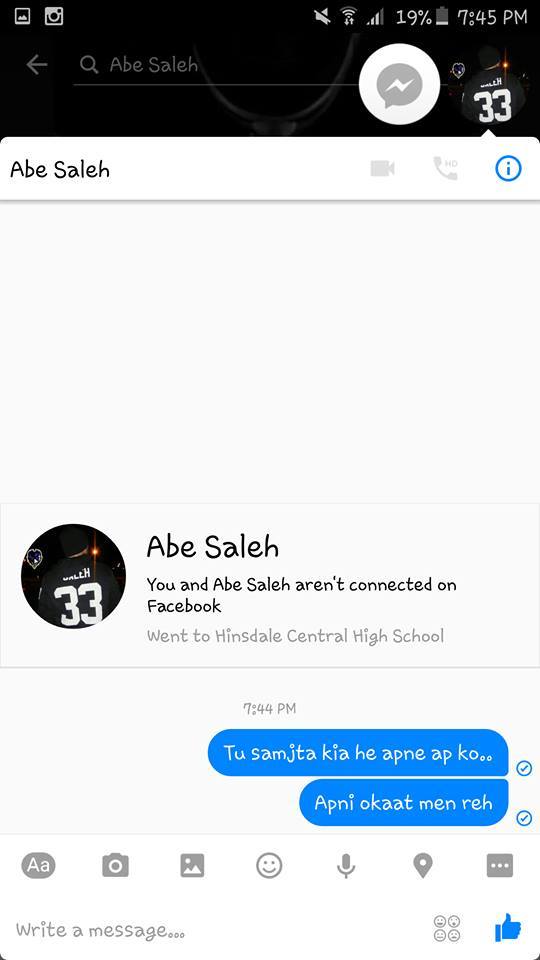Image resolution: width=540 pixels, height=960 pixels.
Task: Open more options with the three dots
Action: [500, 865]
